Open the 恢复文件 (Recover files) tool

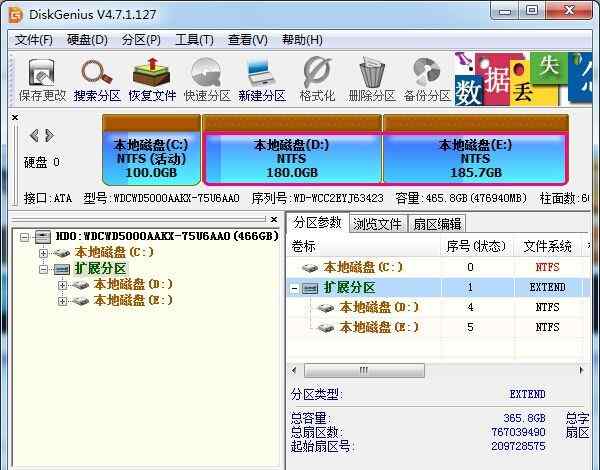pyautogui.click(x=152, y=78)
